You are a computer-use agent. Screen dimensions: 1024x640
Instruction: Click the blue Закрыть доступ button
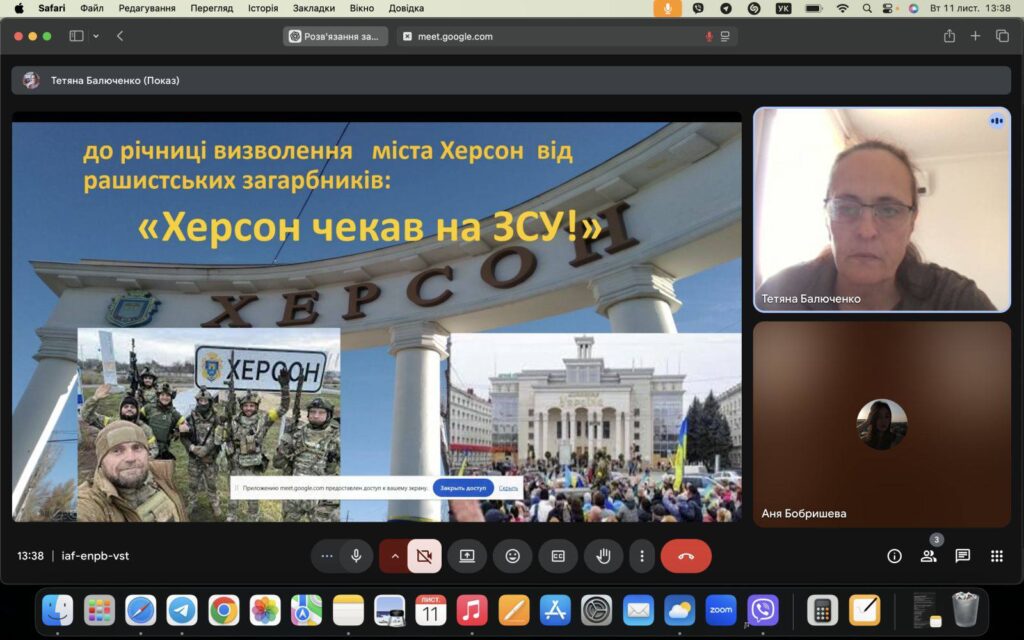pos(463,488)
